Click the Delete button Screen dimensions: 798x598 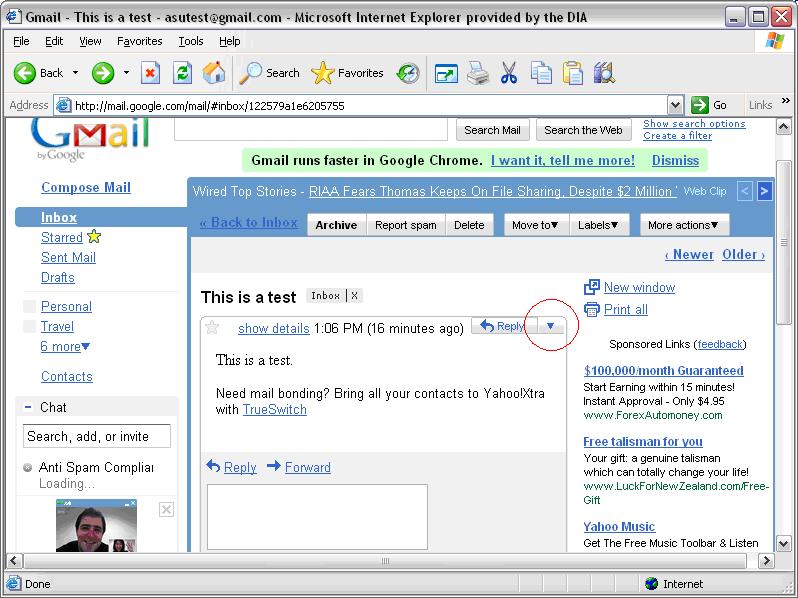[469, 225]
